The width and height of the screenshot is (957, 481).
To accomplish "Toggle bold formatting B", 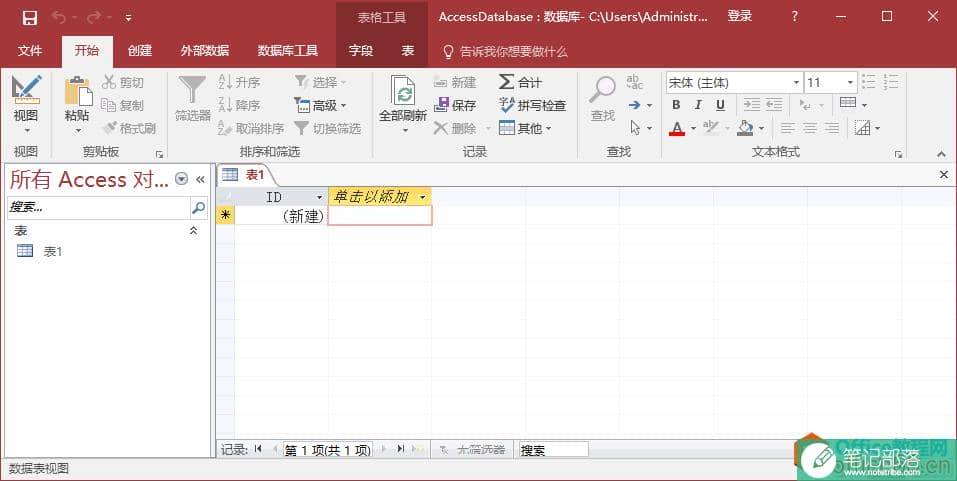I will tap(676, 105).
